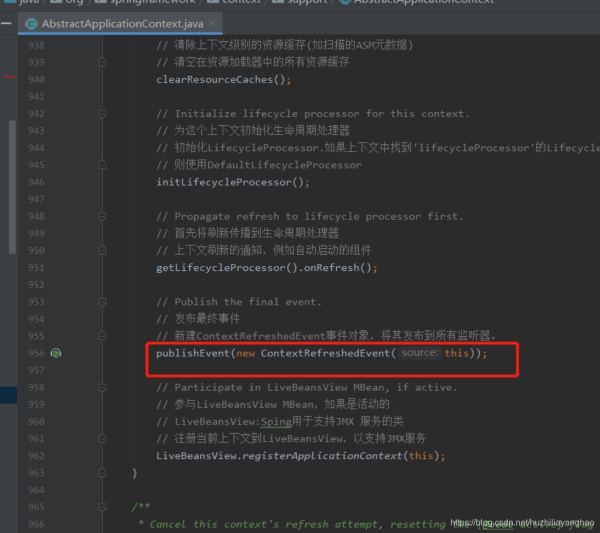Toggle fold marker at line 948

tap(102, 217)
